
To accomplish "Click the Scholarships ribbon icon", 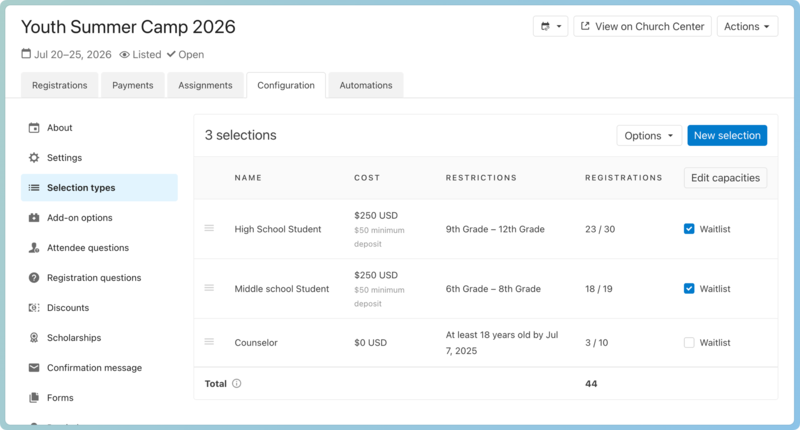I will coord(34,338).
